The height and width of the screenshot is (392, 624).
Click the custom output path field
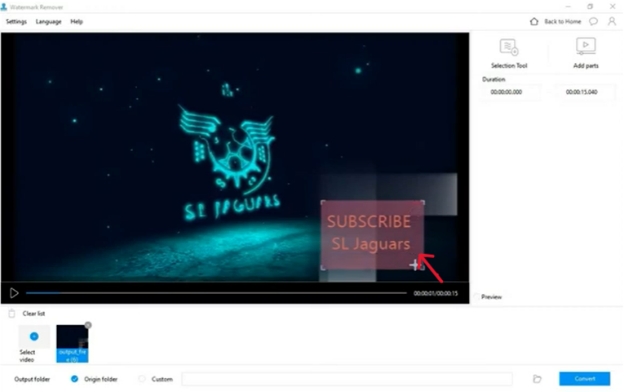click(347, 379)
